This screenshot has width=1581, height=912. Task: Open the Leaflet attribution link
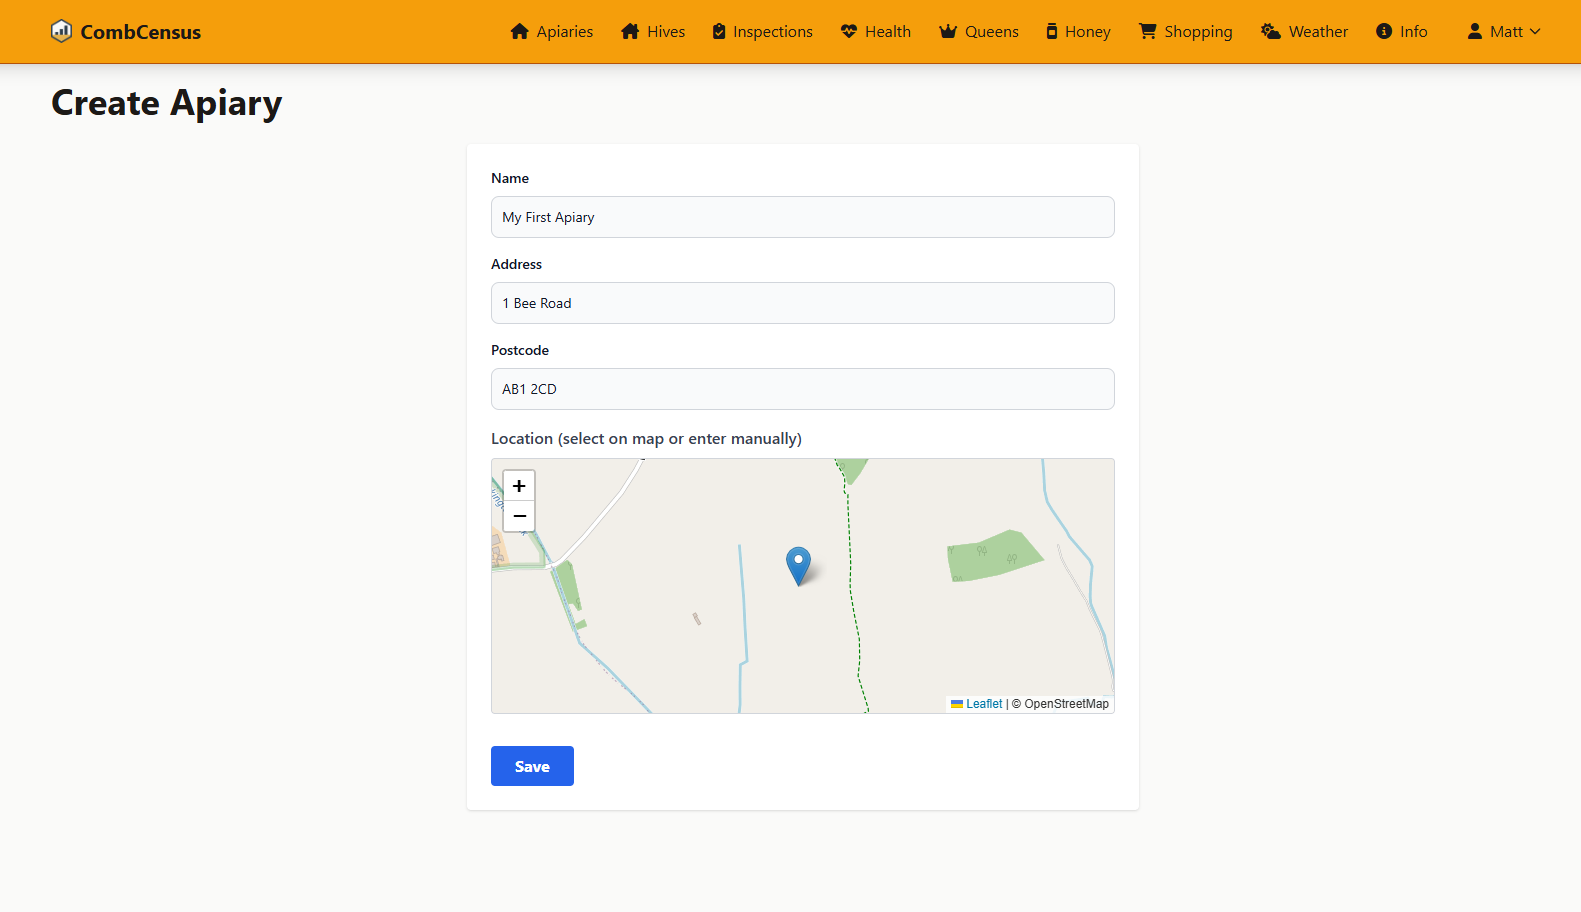tap(977, 704)
